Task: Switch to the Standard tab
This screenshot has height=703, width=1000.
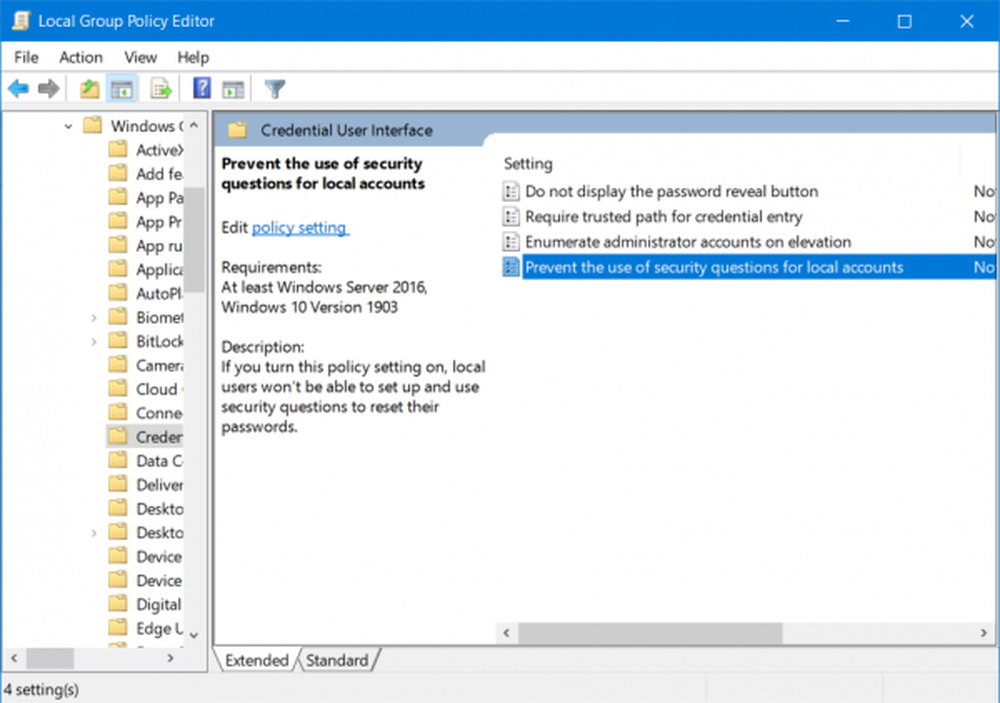Action: pos(337,660)
